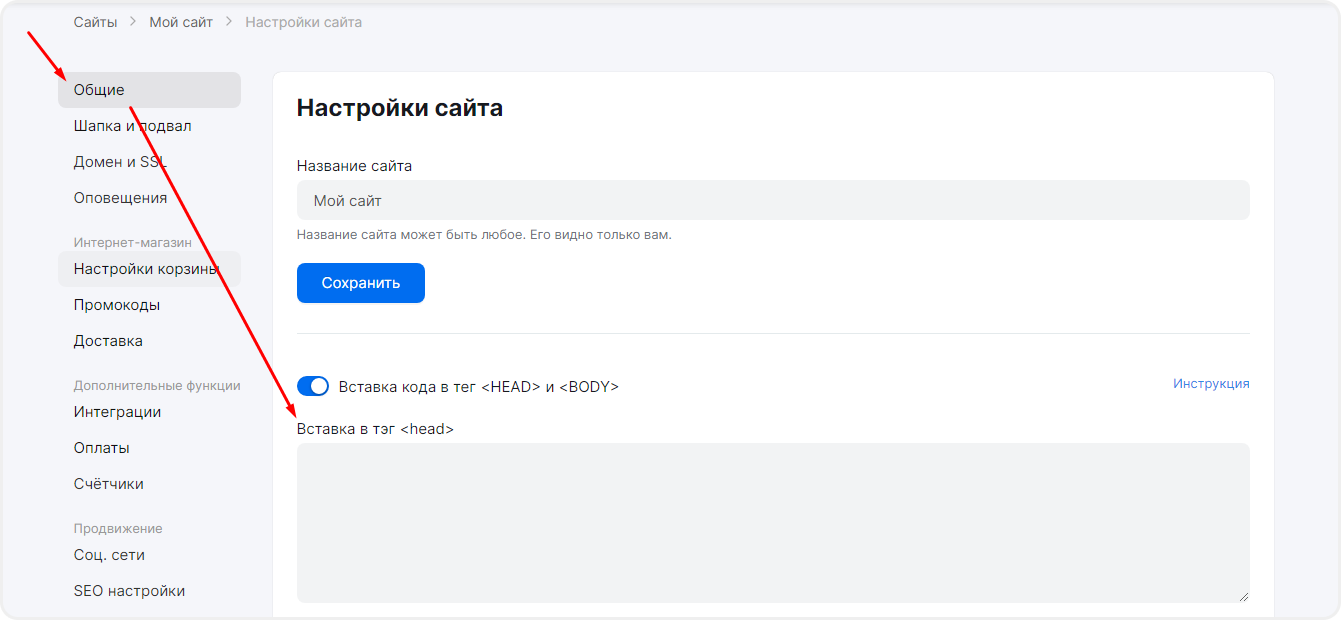Click inside the Вставка в тэг head textarea
This screenshot has width=1341, height=620.
click(772, 522)
